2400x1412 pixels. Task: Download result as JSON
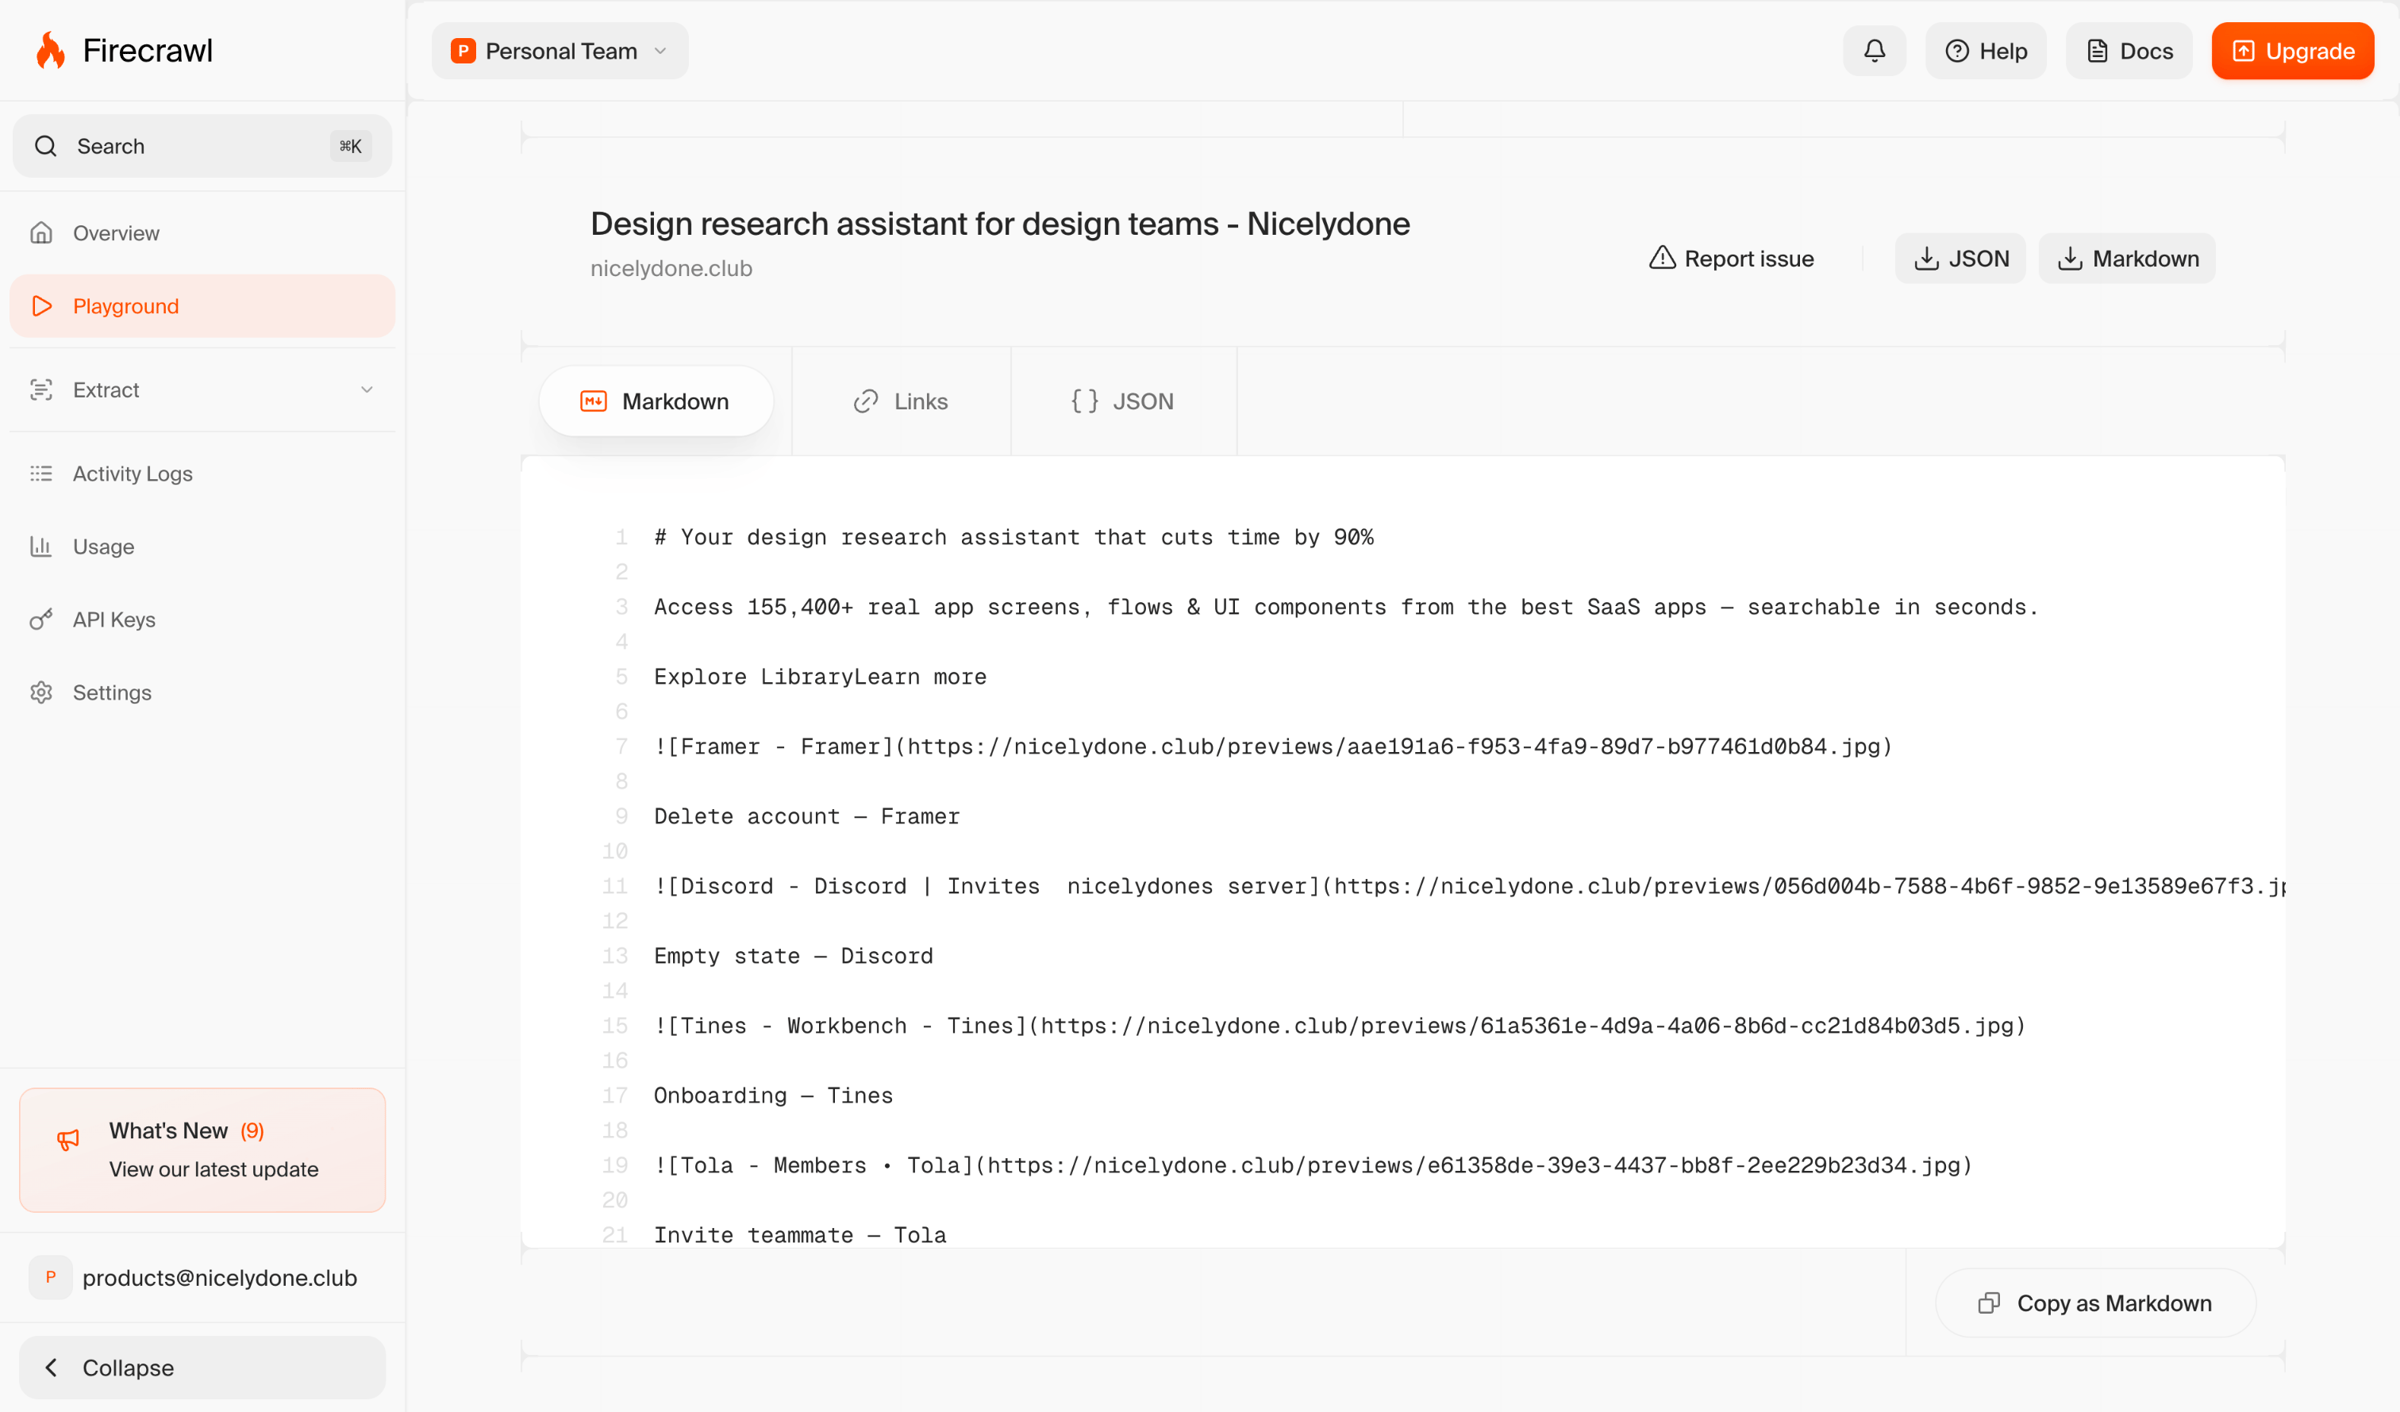click(1960, 259)
